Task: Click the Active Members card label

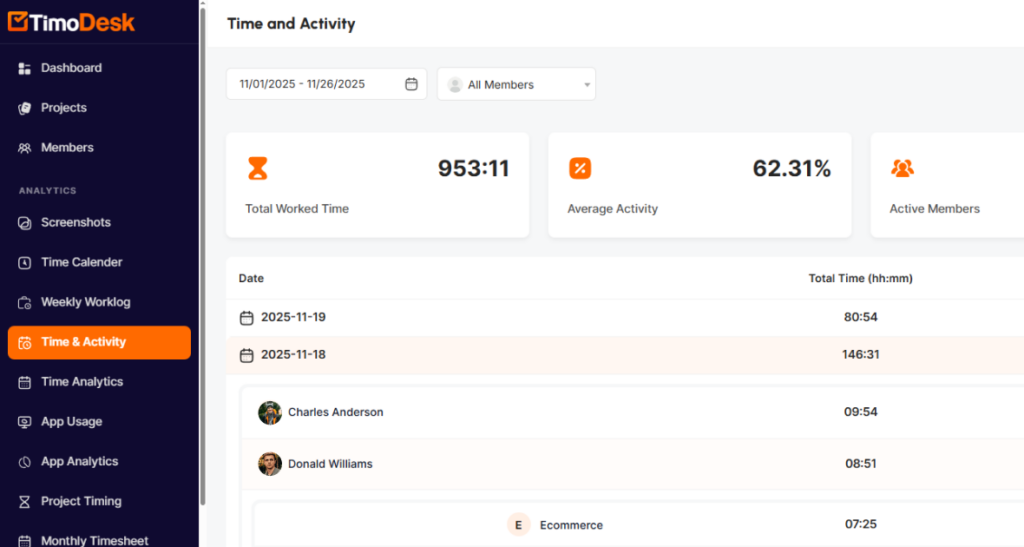Action: click(x=935, y=209)
